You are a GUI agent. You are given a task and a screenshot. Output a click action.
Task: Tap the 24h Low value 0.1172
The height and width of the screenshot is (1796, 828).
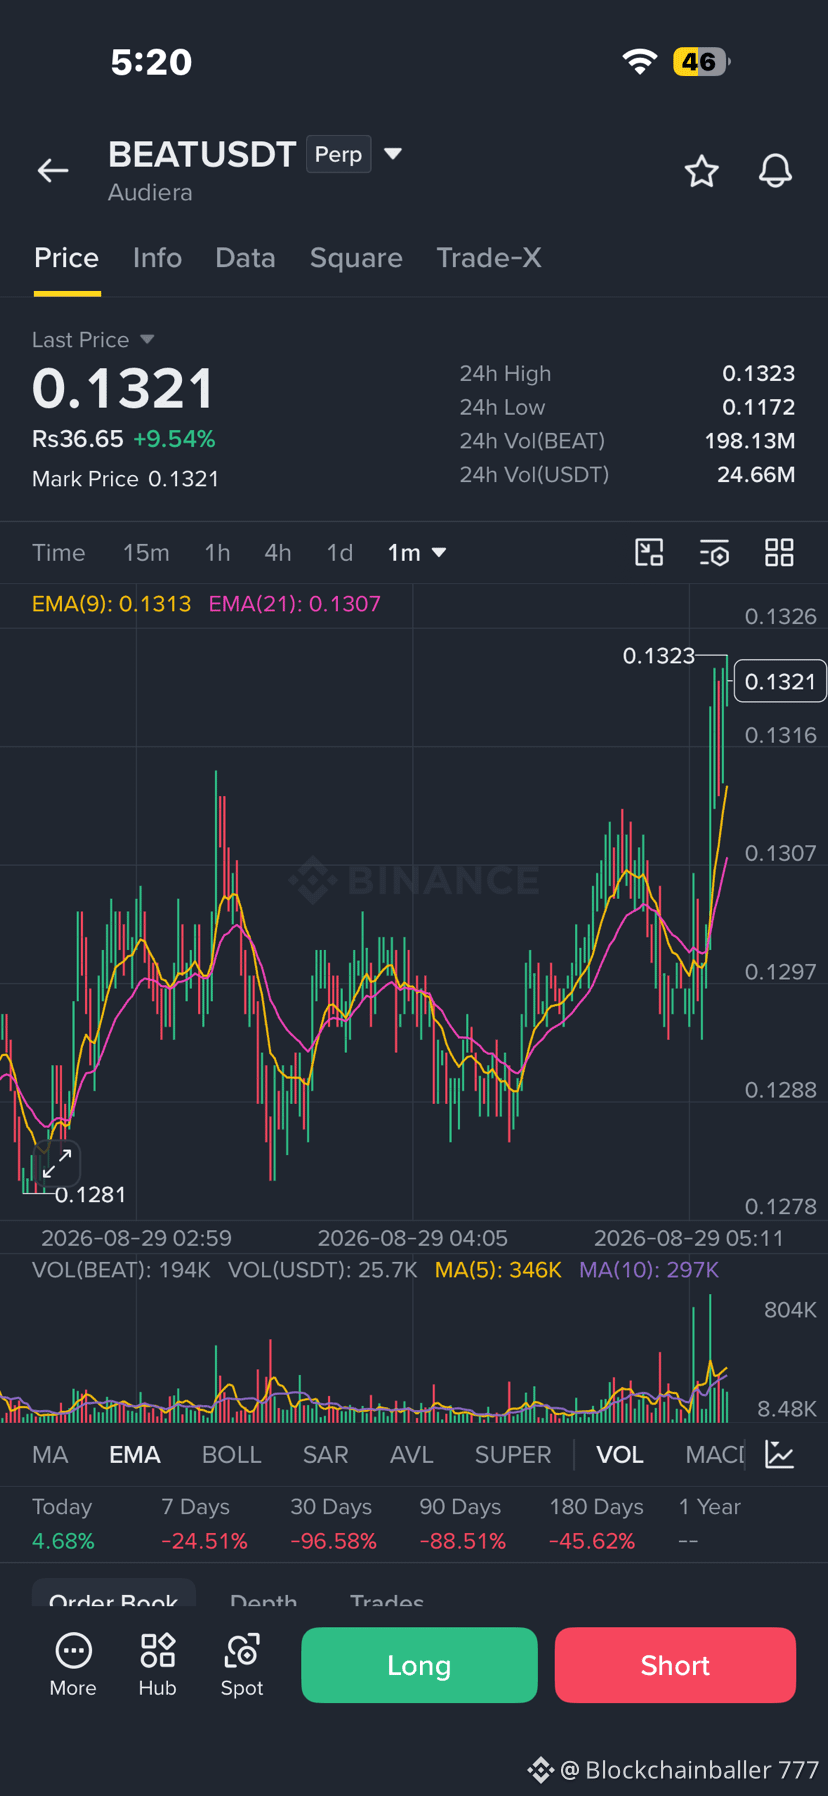[x=759, y=408]
